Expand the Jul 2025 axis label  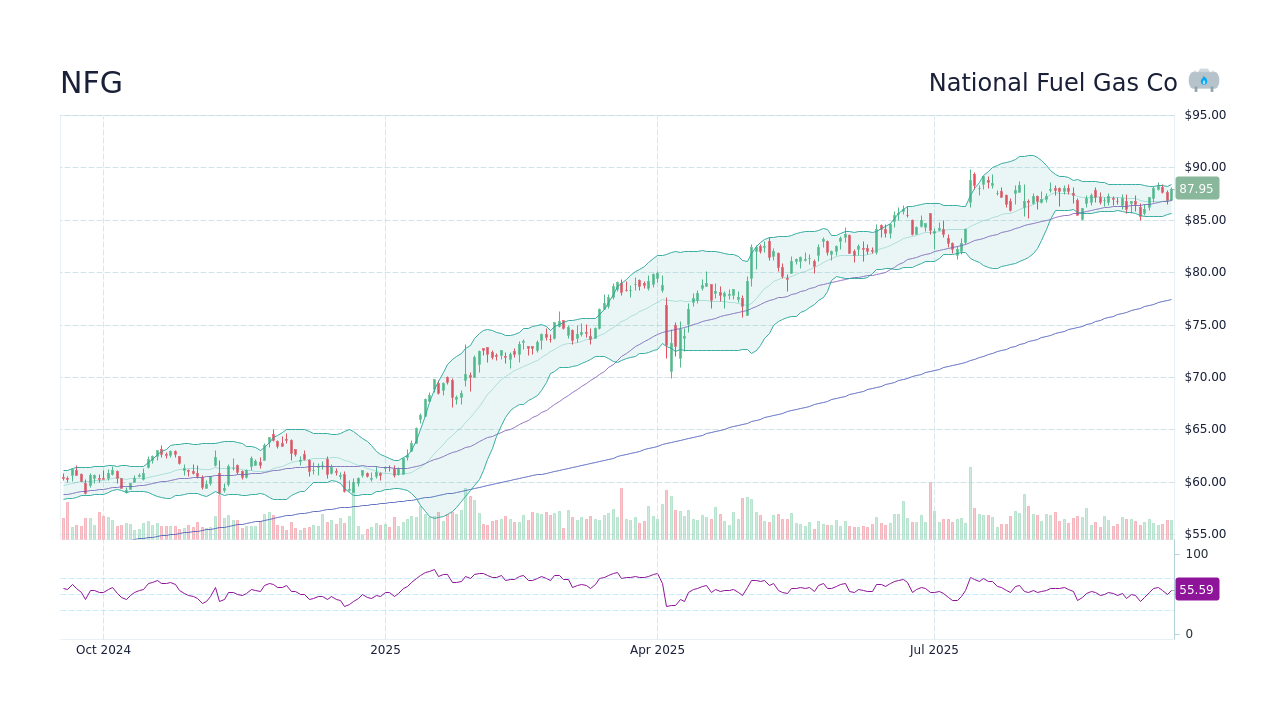coord(934,650)
